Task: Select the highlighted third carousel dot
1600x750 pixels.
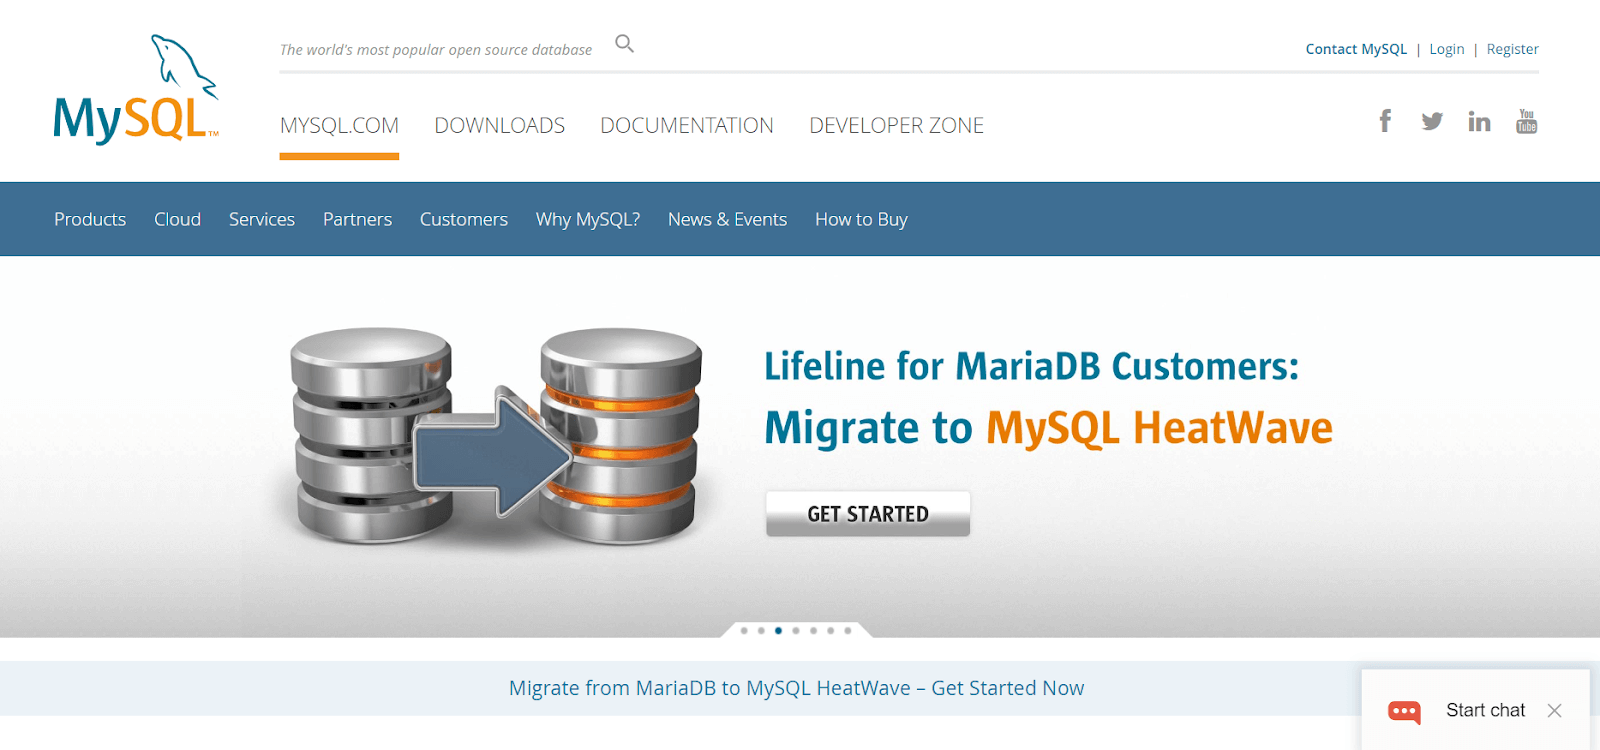Action: [779, 631]
